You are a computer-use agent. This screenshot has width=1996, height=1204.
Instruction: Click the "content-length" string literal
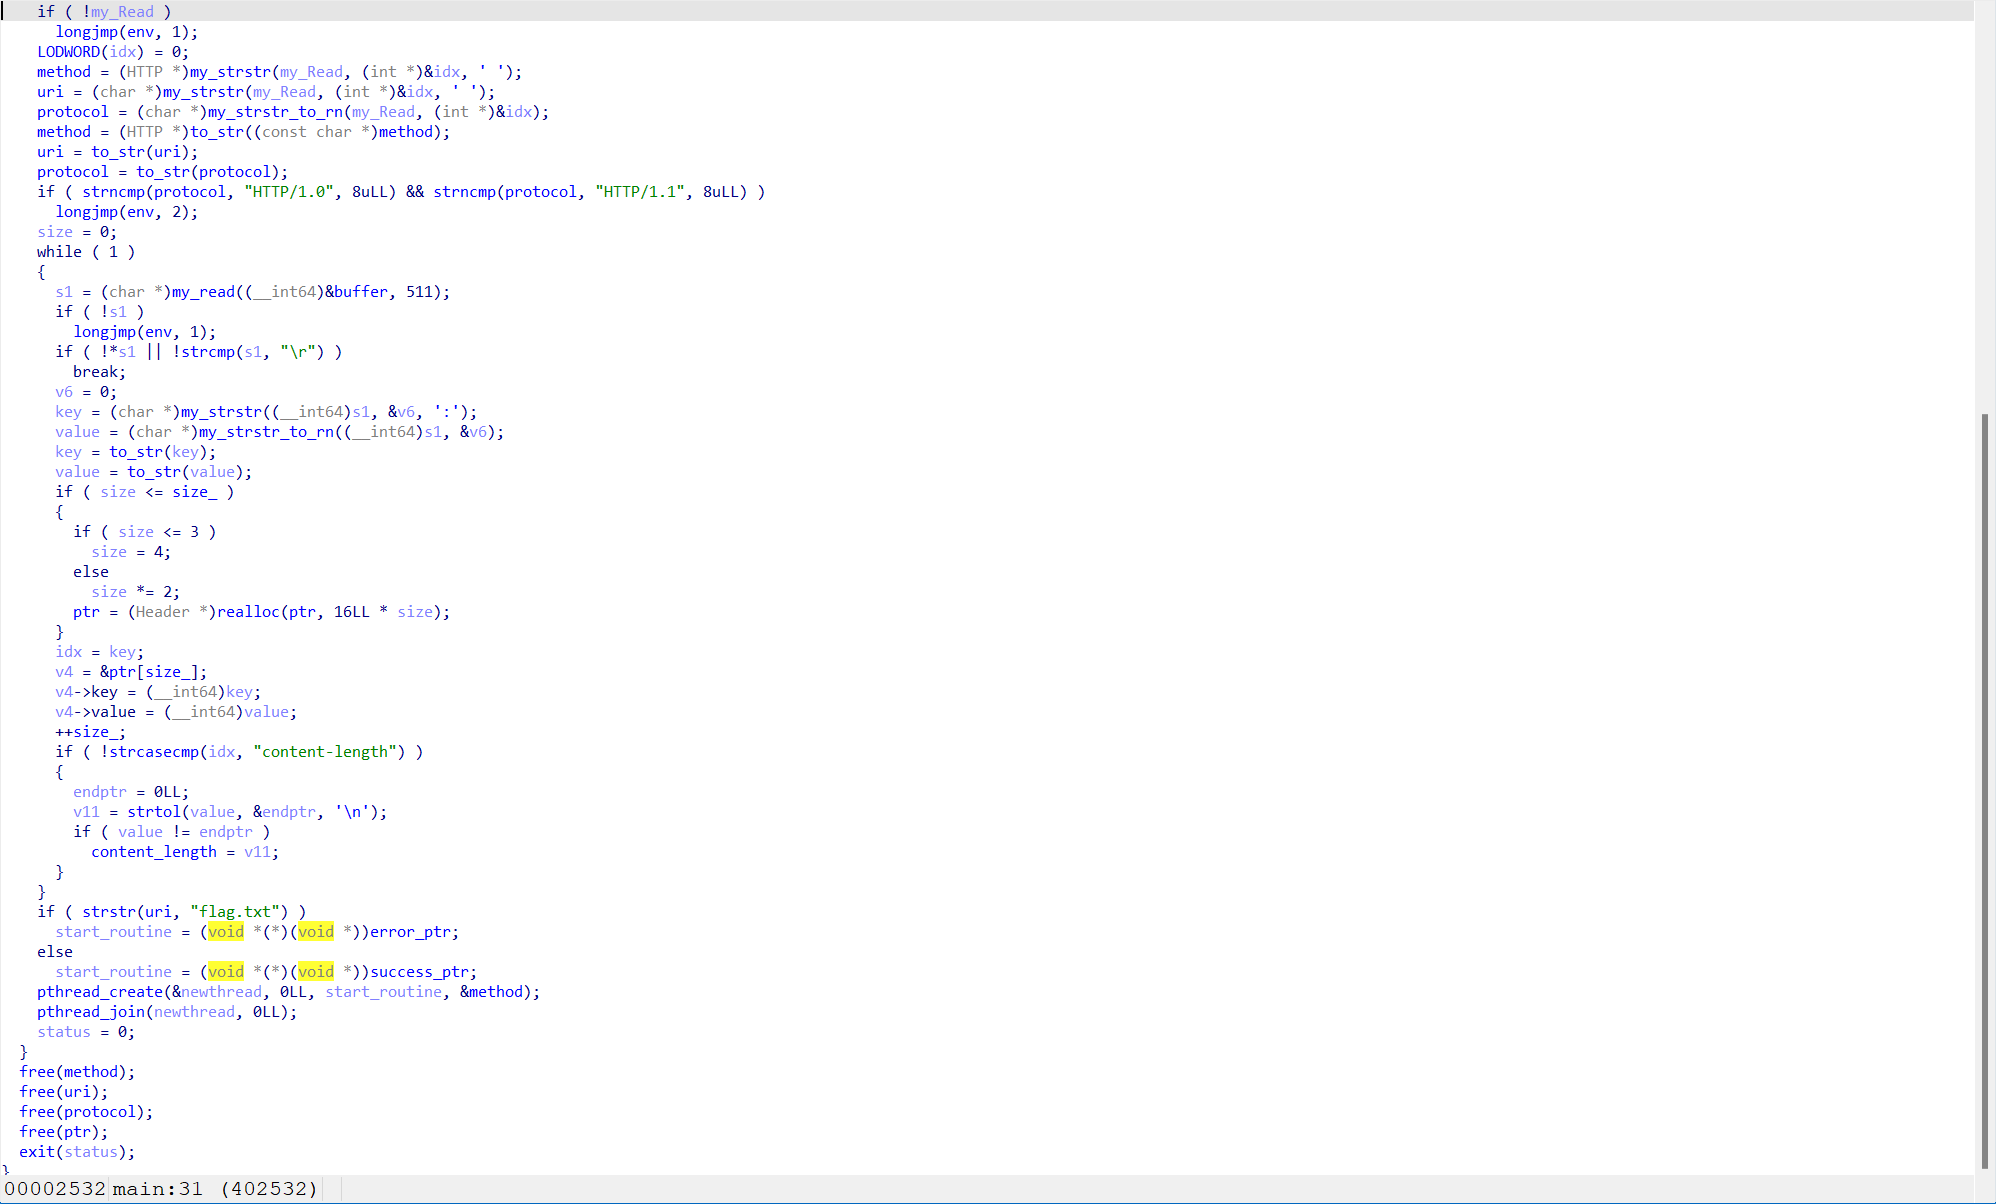(x=329, y=752)
